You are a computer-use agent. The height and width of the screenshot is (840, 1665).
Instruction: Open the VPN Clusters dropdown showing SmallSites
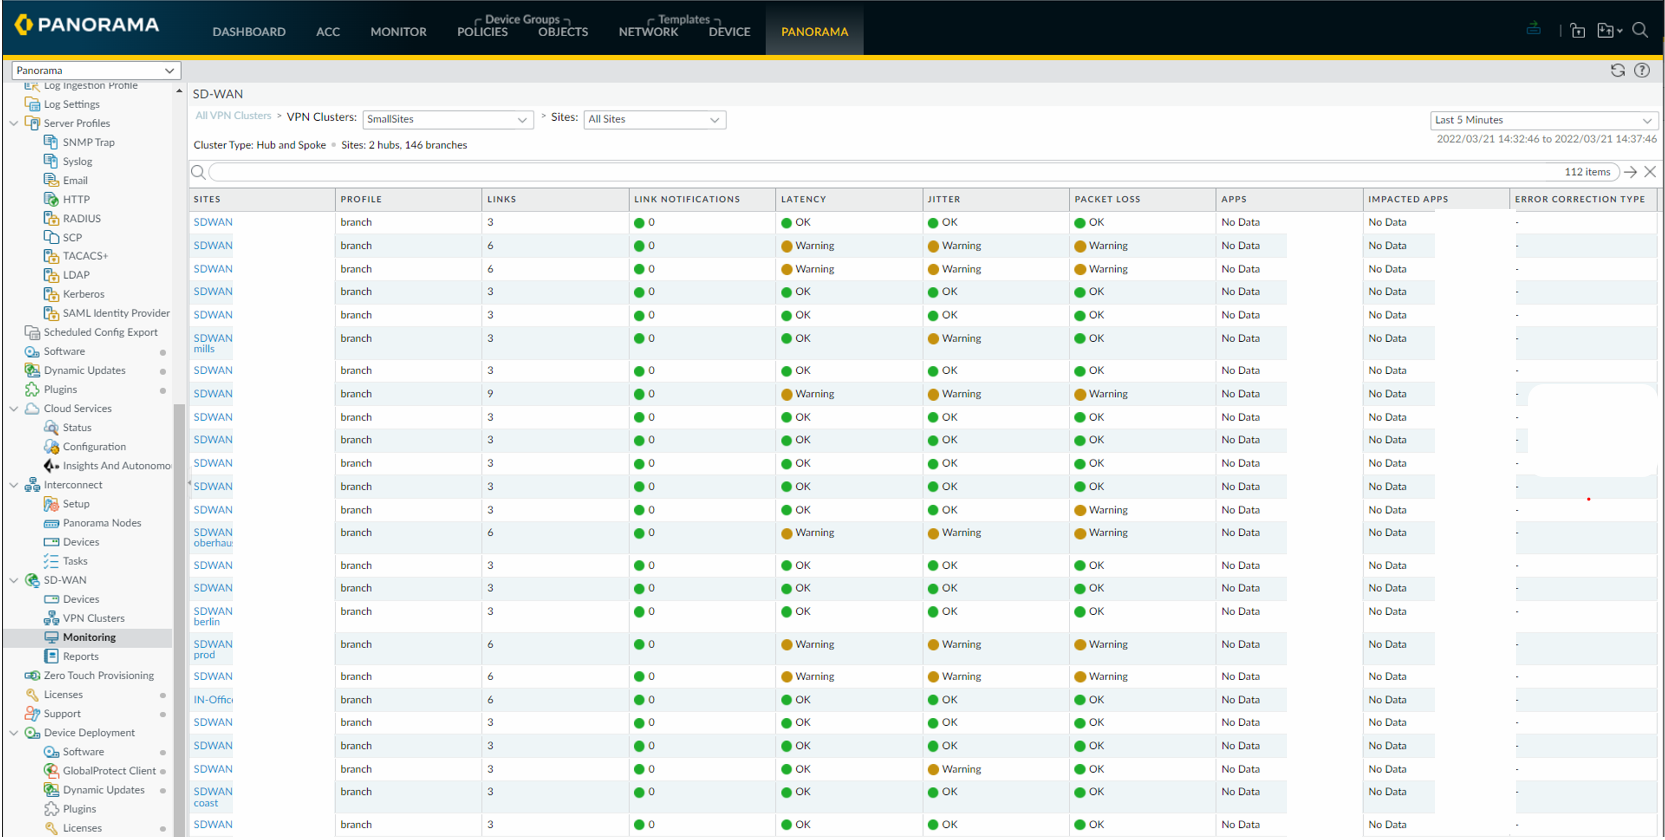(446, 119)
